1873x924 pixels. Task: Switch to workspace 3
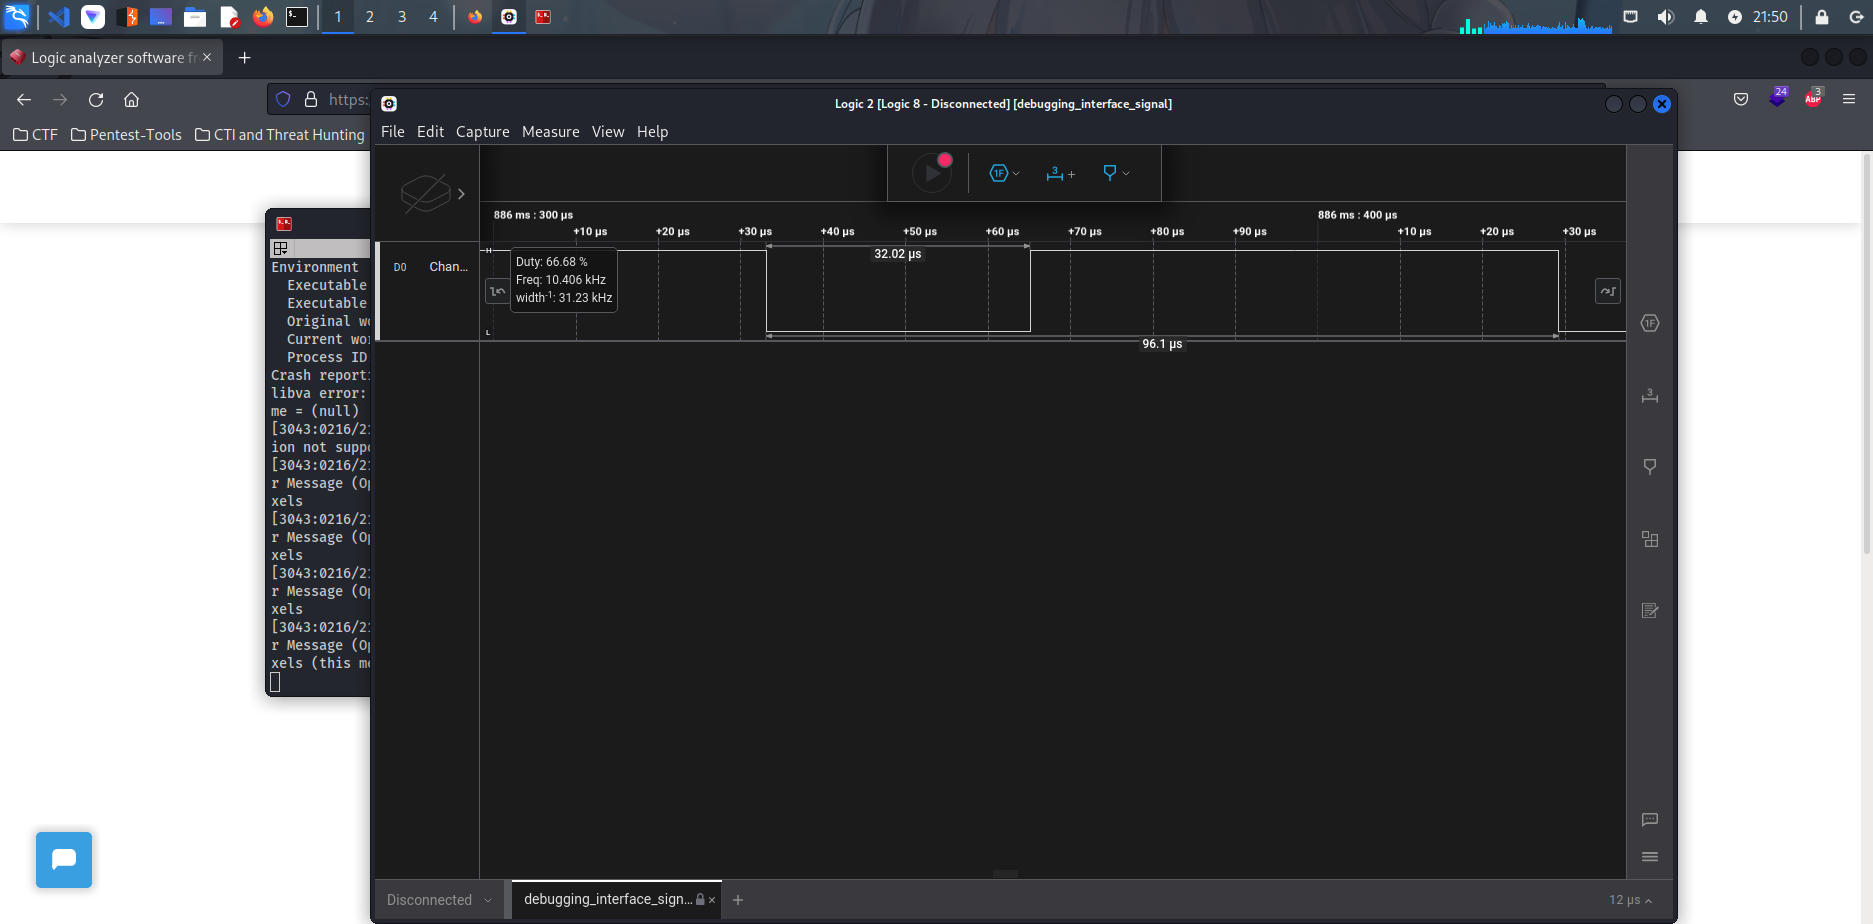(402, 17)
